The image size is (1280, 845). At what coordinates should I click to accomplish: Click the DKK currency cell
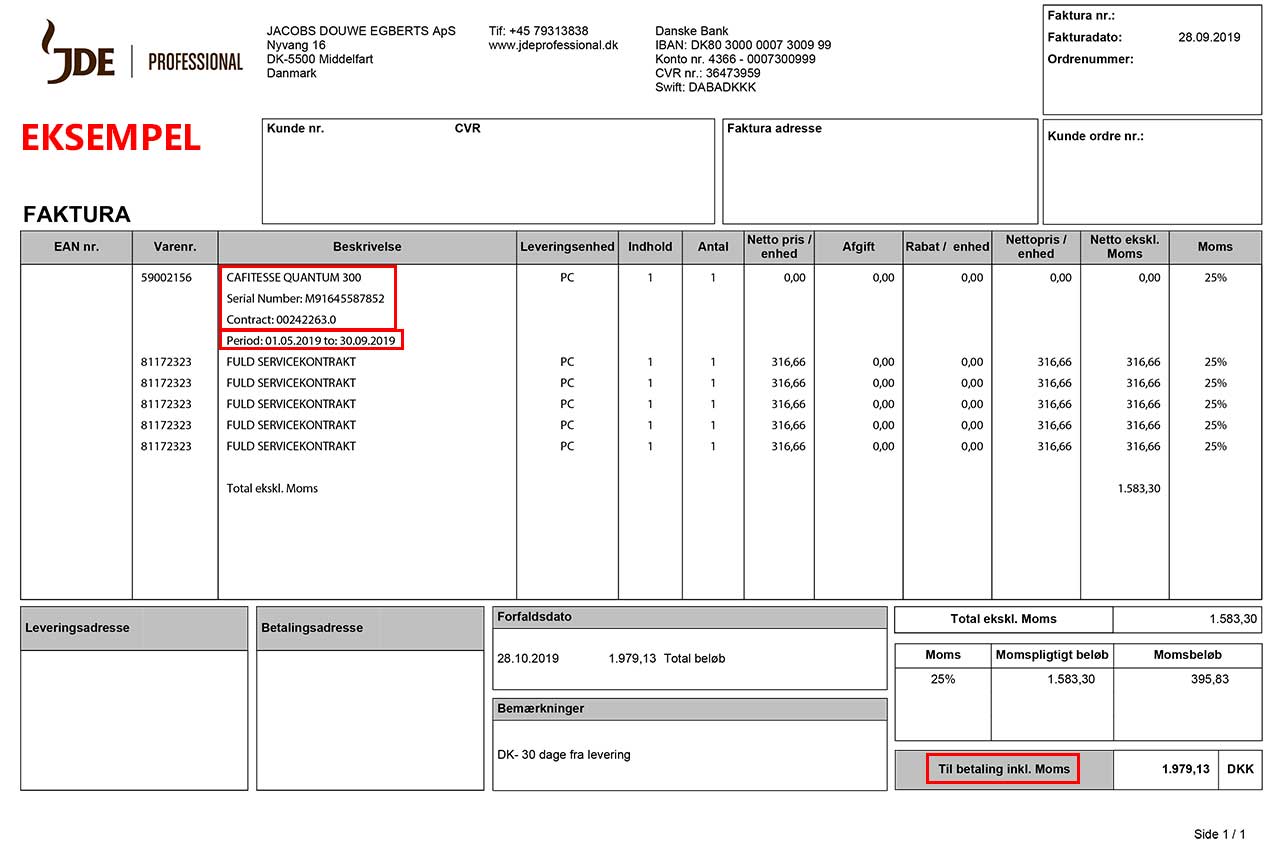(1240, 770)
